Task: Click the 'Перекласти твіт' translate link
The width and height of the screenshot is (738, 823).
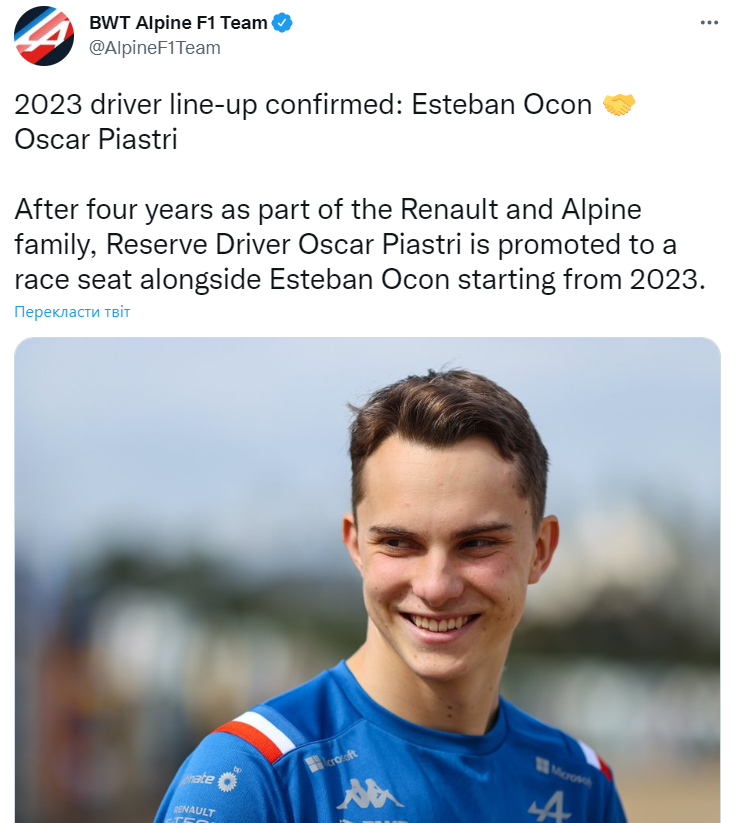Action: 72,312
